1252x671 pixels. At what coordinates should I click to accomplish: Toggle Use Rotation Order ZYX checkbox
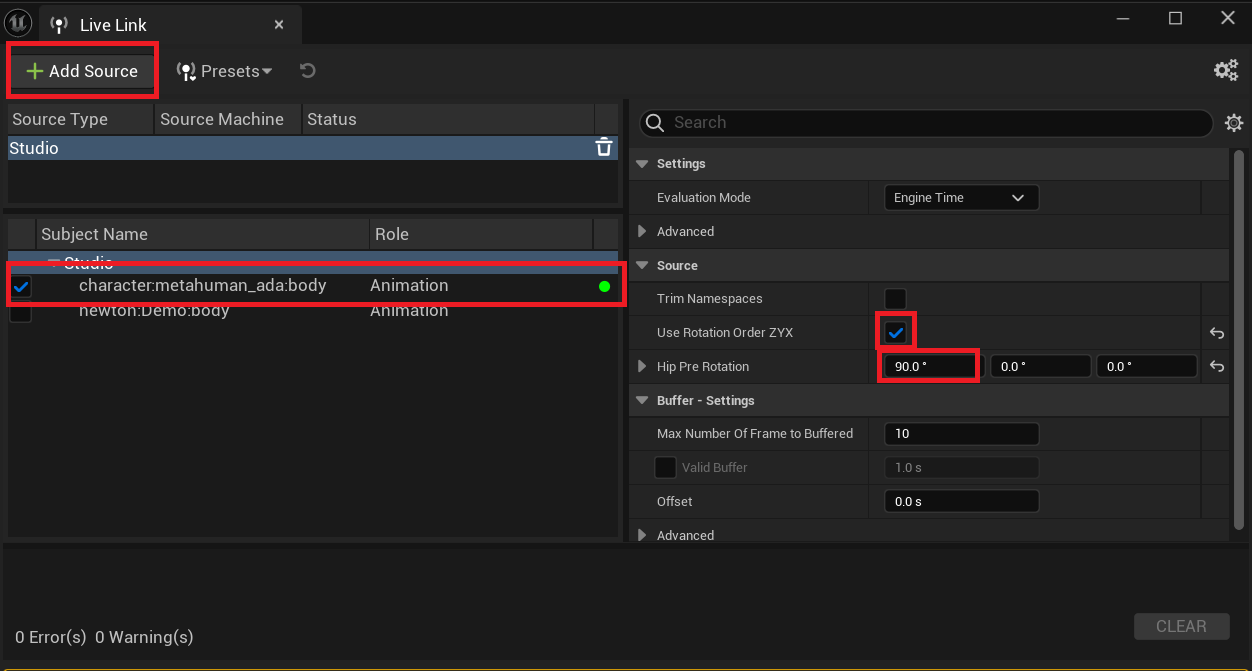point(895,333)
